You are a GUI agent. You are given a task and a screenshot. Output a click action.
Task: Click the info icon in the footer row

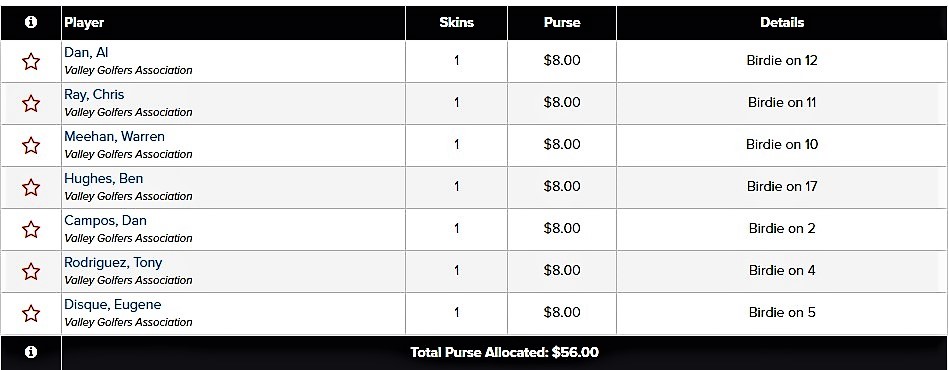(x=31, y=352)
